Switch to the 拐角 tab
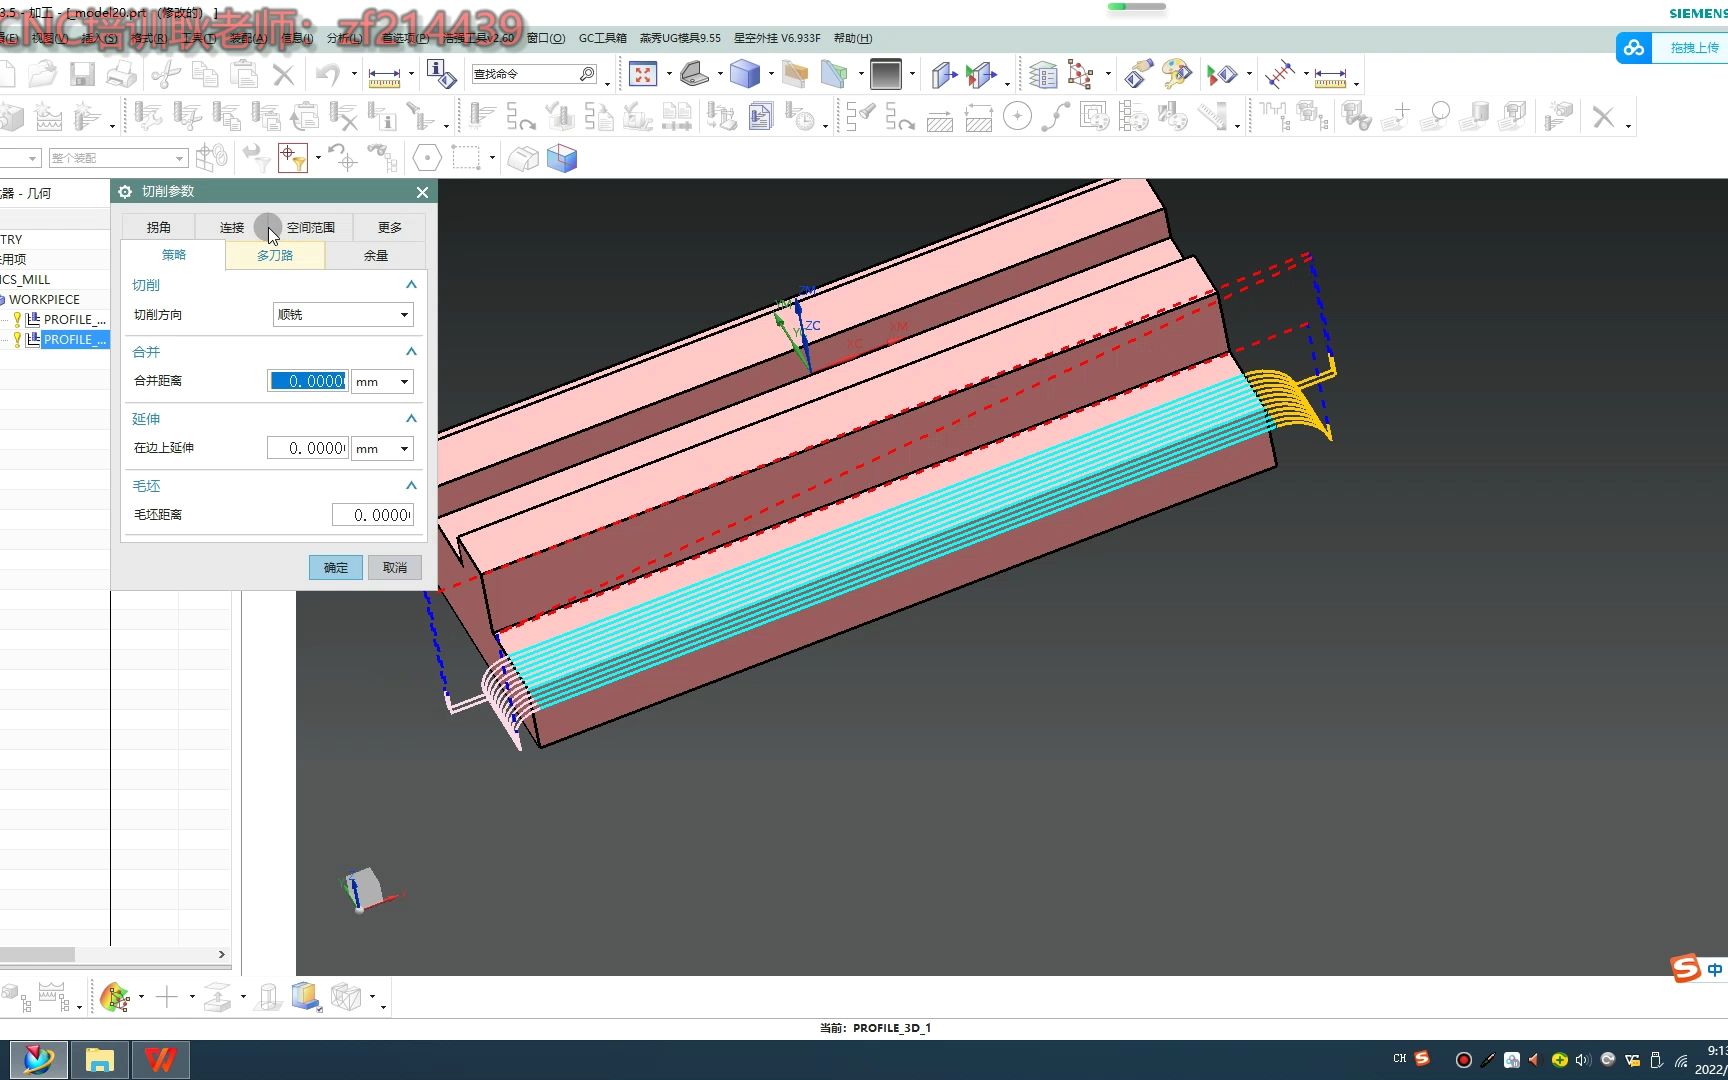 coord(157,227)
